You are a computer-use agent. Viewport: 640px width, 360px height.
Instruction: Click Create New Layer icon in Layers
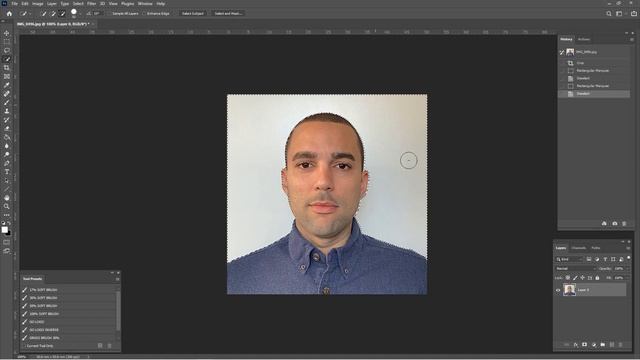[612, 345]
